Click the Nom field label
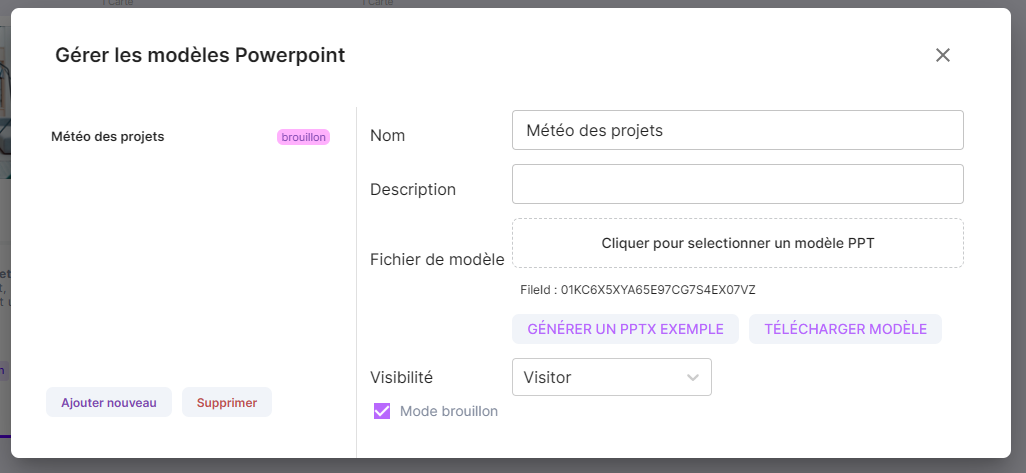1026x473 pixels. click(x=388, y=135)
